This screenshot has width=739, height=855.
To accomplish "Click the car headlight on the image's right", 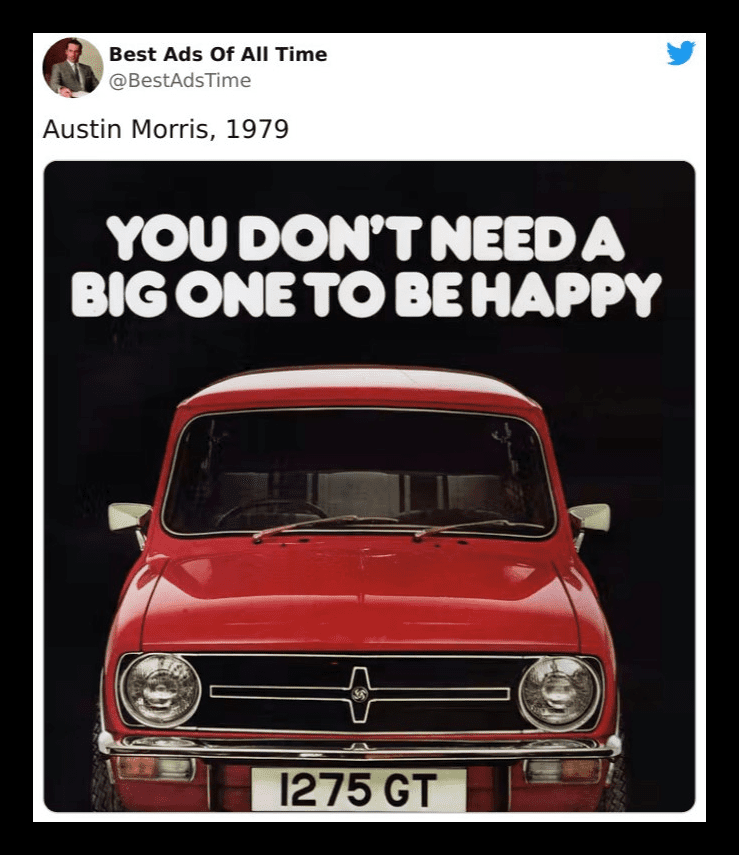I will 559,693.
